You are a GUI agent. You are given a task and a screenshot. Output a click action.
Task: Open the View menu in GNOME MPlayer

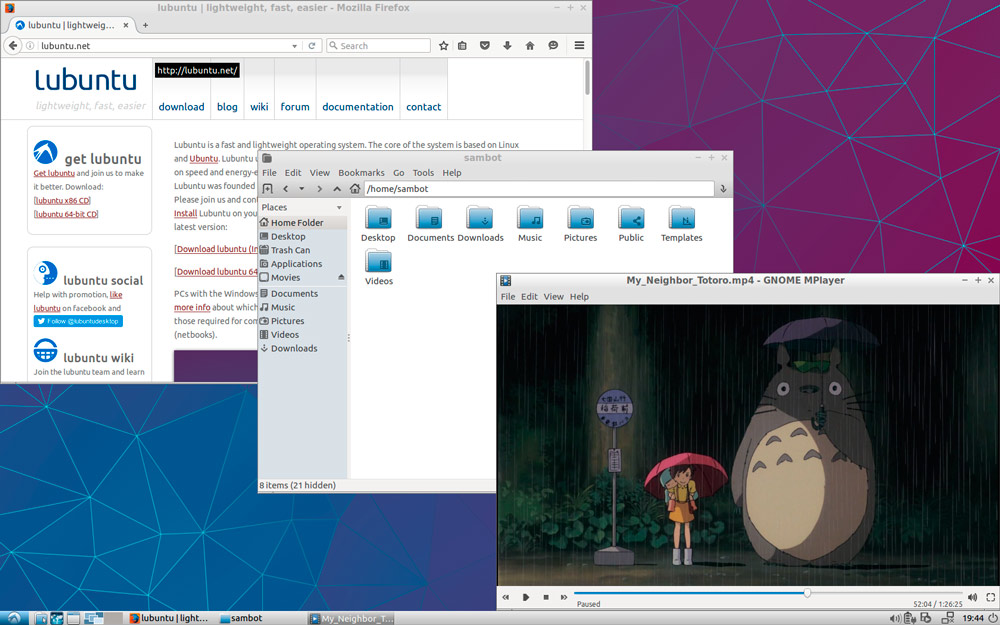553,297
